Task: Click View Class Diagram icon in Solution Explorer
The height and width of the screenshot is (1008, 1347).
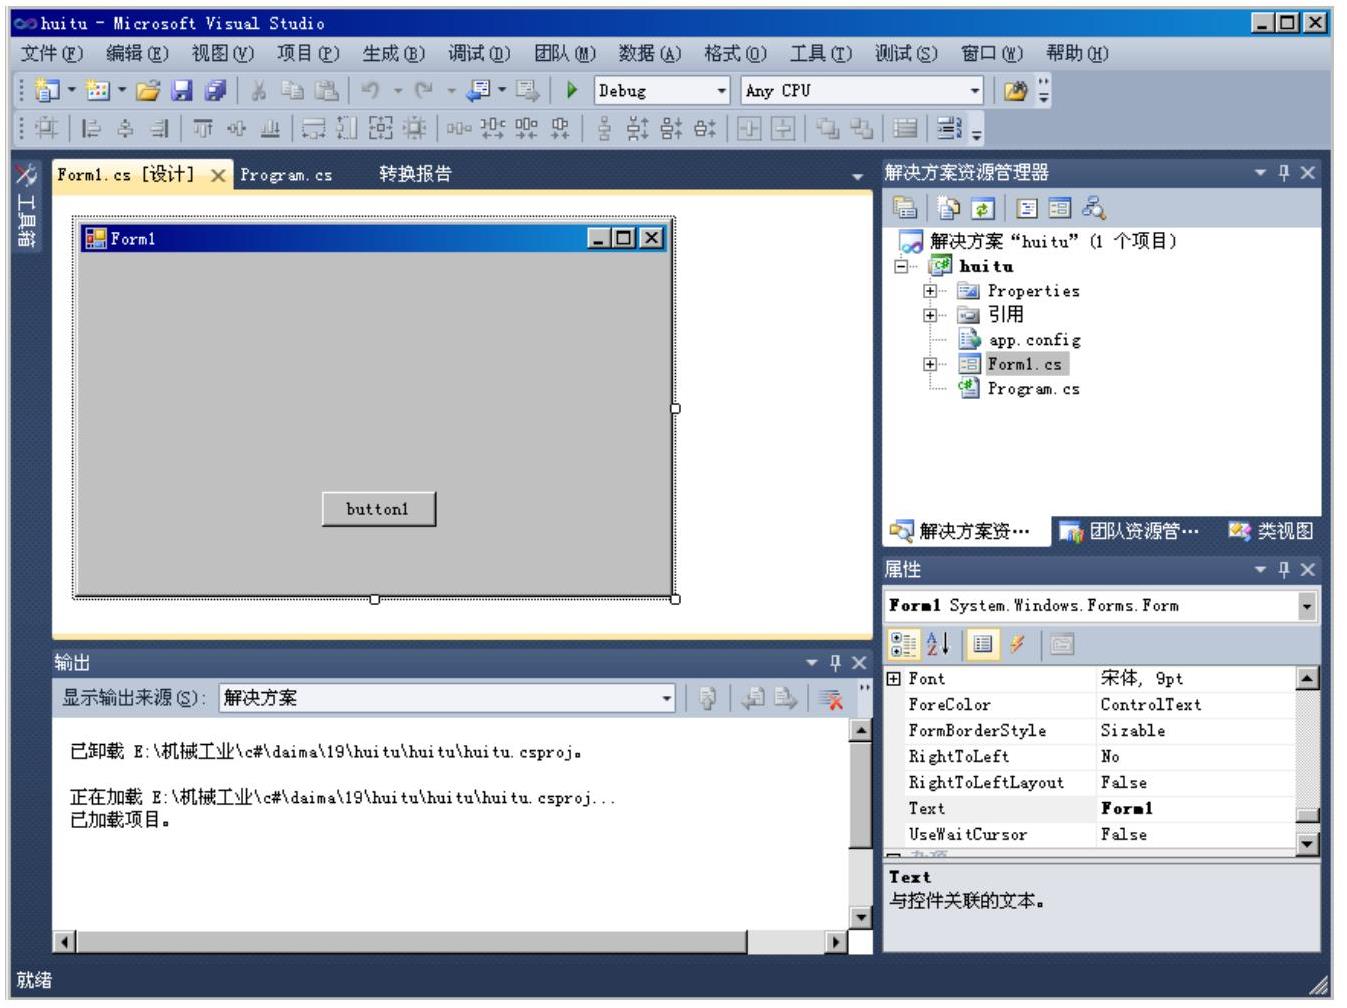Action: [1094, 208]
